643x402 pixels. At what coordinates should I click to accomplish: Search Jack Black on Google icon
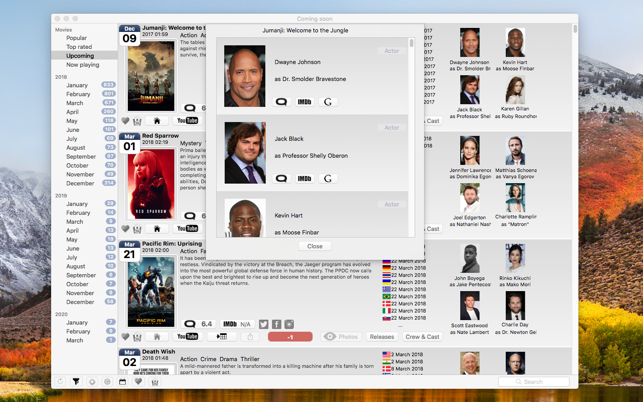point(328,178)
